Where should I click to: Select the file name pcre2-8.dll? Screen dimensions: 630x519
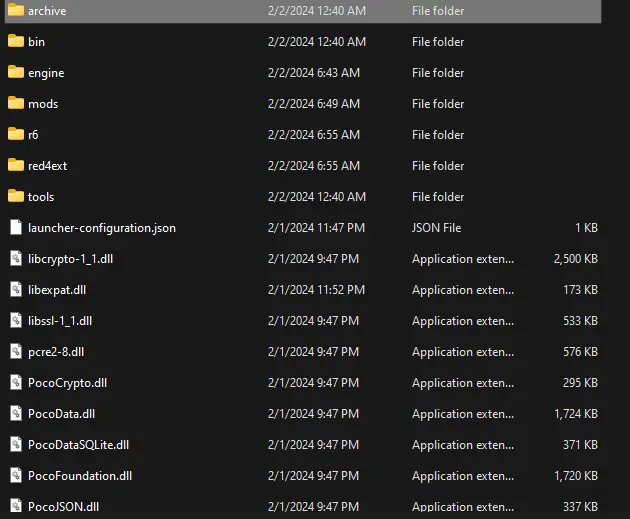pos(56,352)
